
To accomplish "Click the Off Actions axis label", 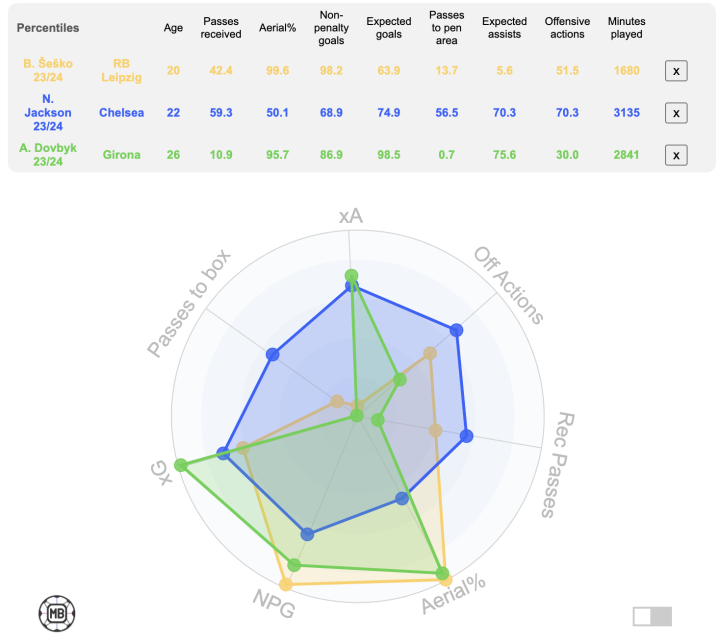I will (509, 287).
